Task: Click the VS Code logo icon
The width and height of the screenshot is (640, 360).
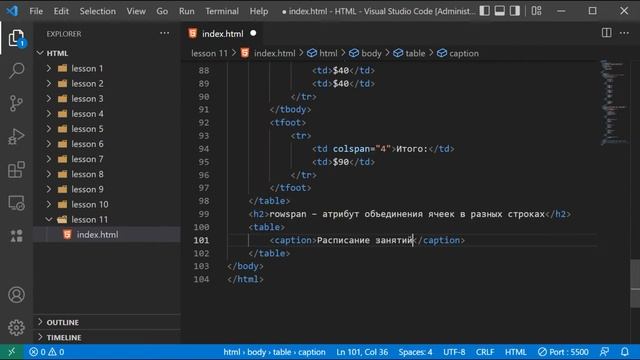Action: click(12, 11)
